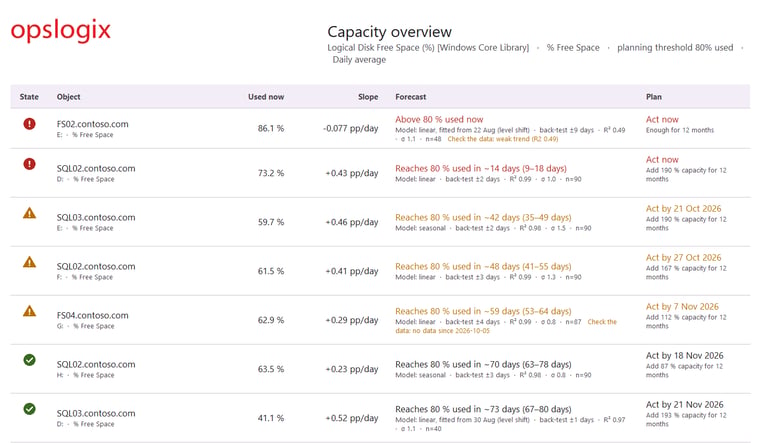Click the 'planning threshold 80% used' subtitle text

click(675, 47)
